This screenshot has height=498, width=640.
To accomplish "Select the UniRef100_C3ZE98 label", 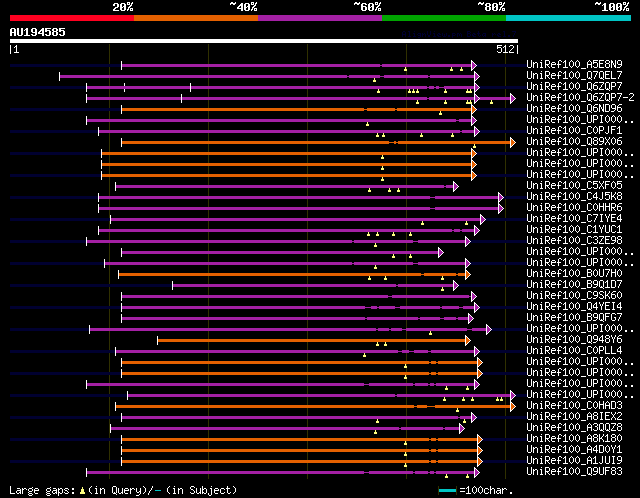I will pyautogui.click(x=574, y=241).
